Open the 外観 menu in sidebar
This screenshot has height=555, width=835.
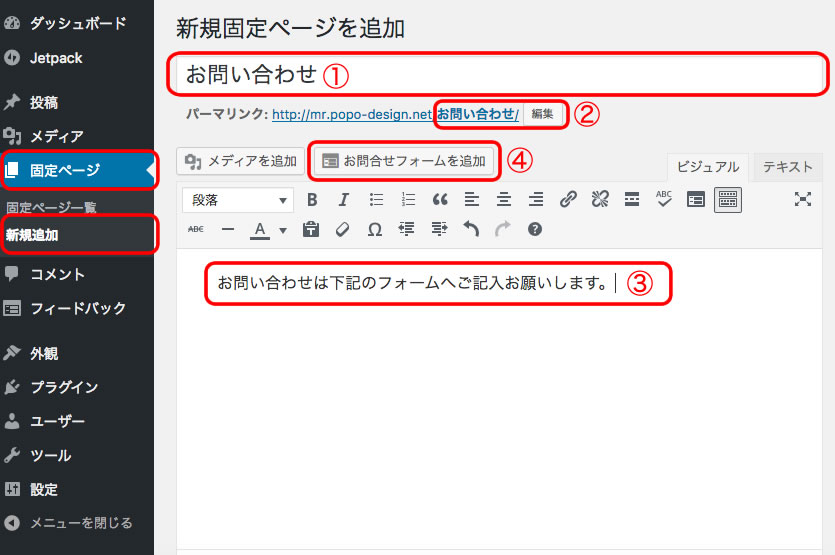(x=44, y=353)
